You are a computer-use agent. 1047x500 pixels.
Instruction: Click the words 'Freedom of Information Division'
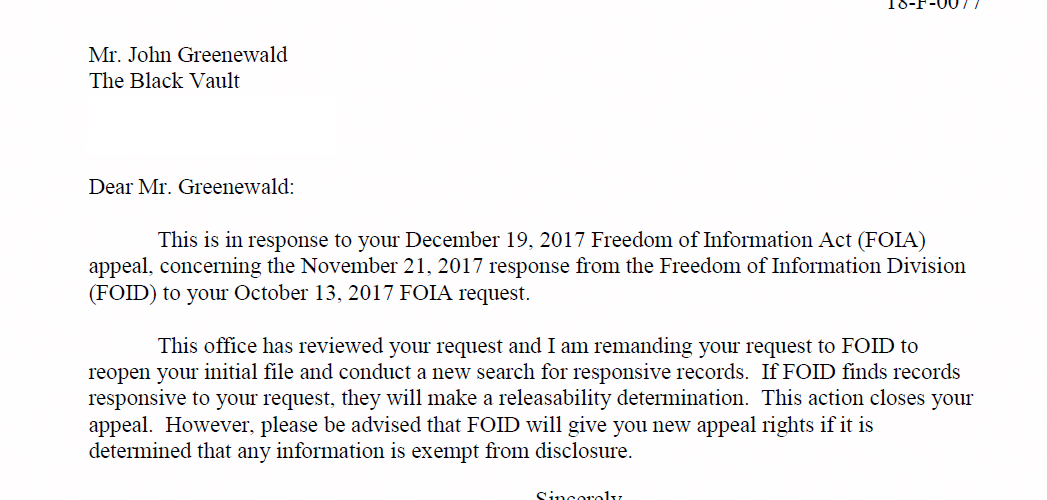tap(813, 266)
